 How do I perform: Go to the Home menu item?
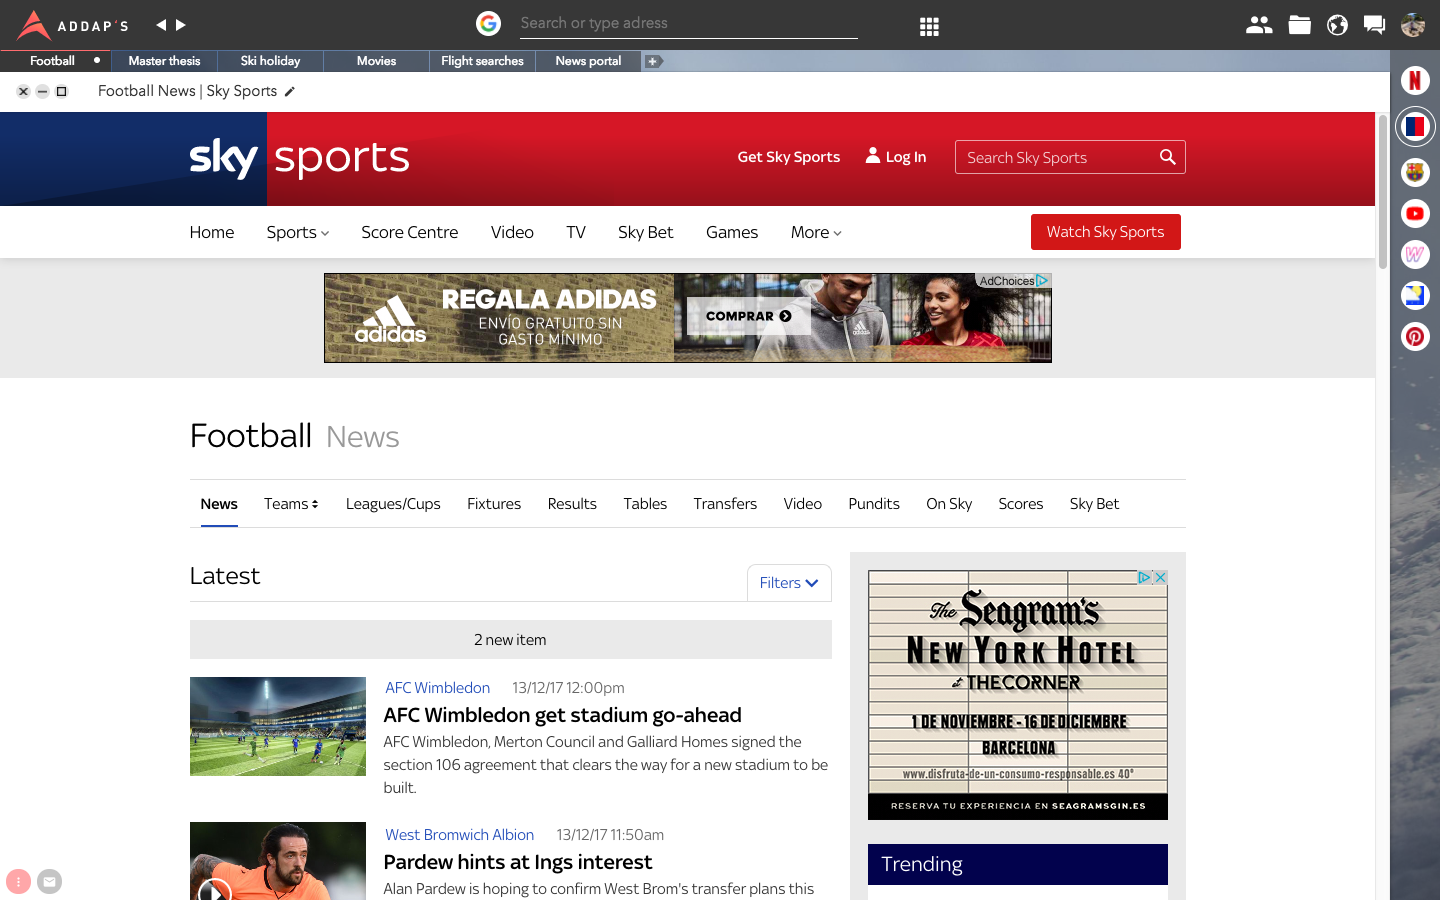click(212, 232)
